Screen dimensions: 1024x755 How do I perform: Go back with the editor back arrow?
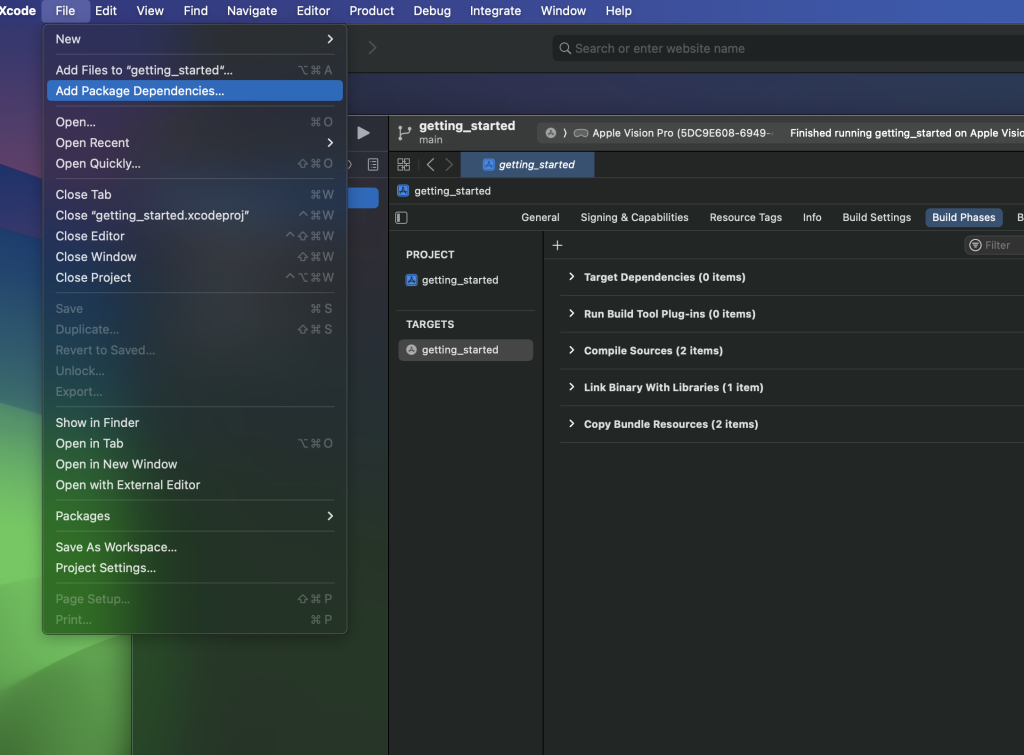coord(430,165)
